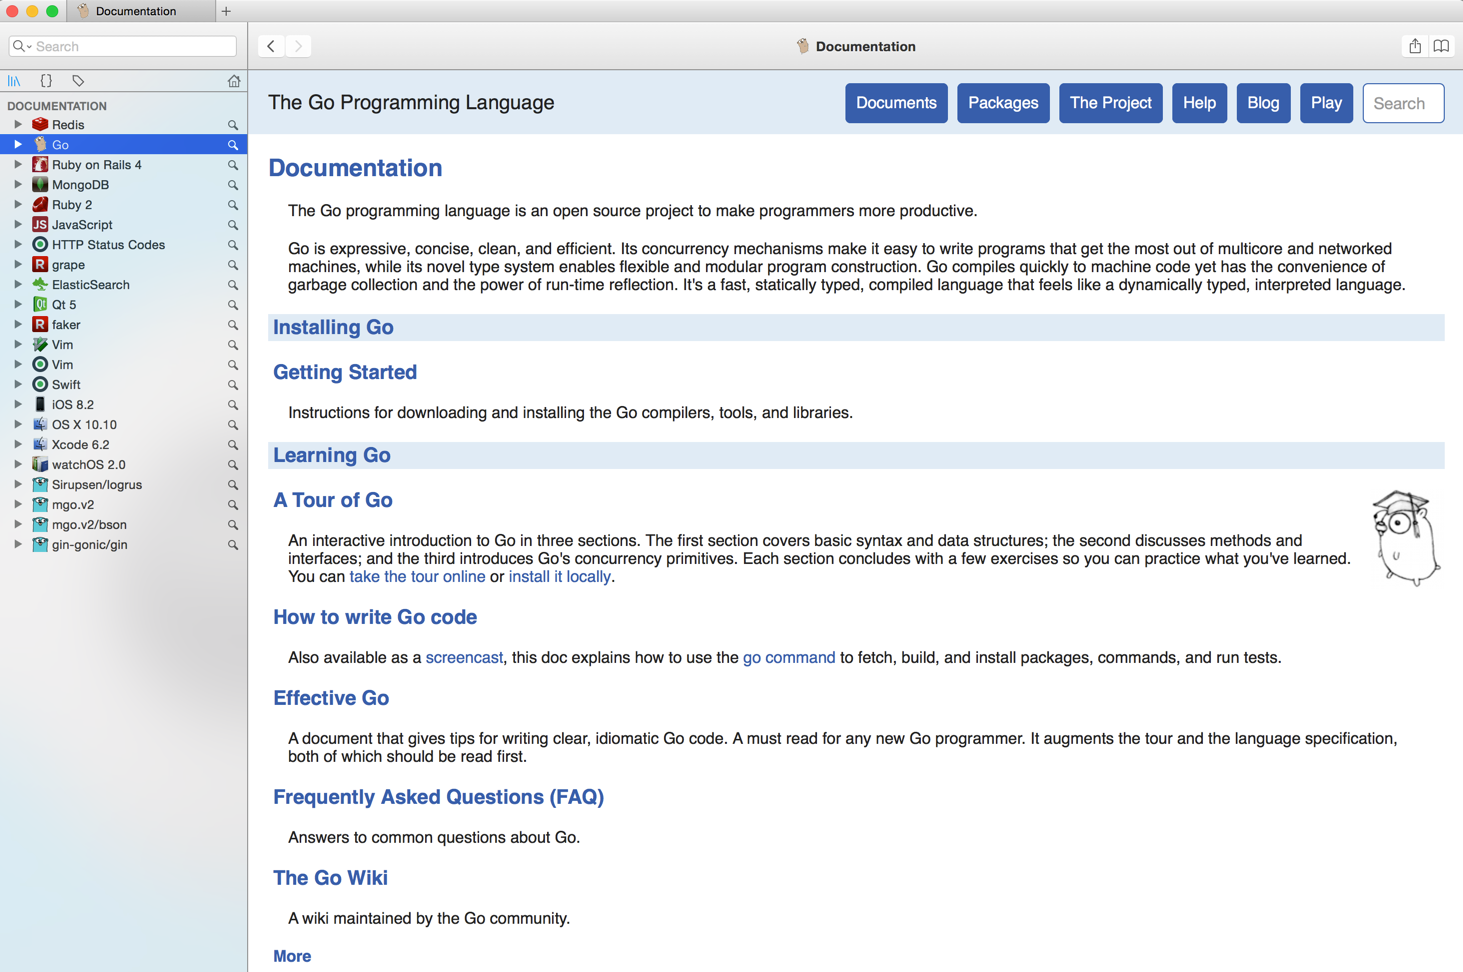
Task: Focus the Go site Search box
Action: pyautogui.click(x=1403, y=103)
